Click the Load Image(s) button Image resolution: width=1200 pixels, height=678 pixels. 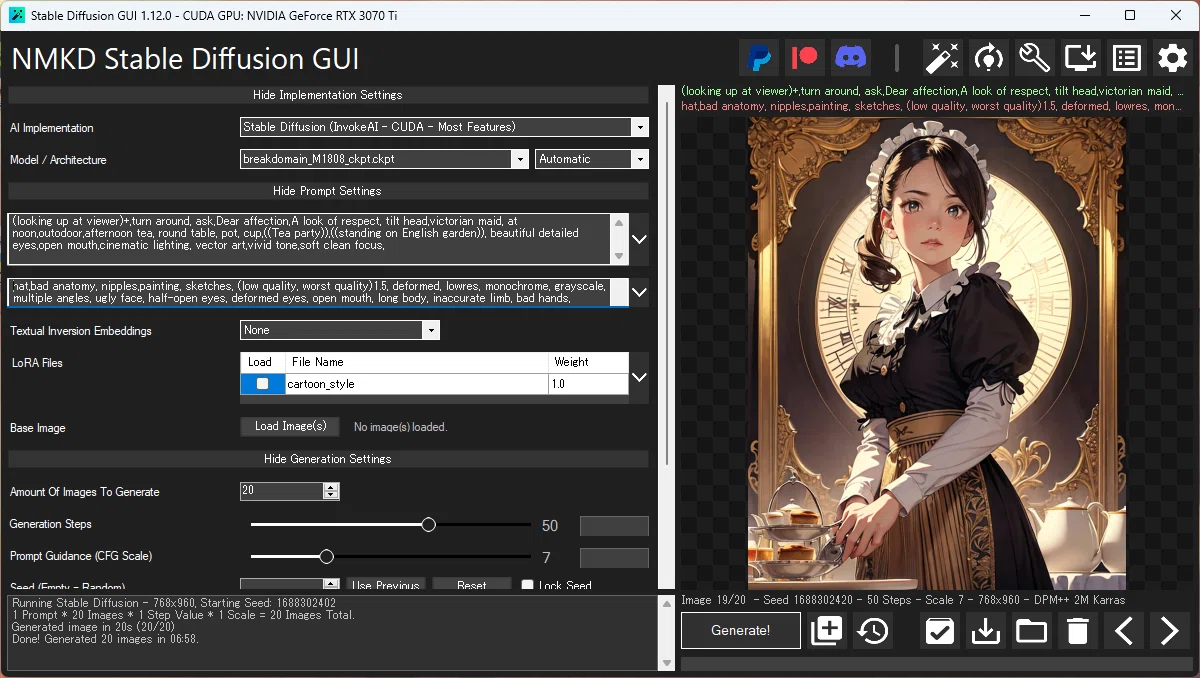(x=290, y=427)
